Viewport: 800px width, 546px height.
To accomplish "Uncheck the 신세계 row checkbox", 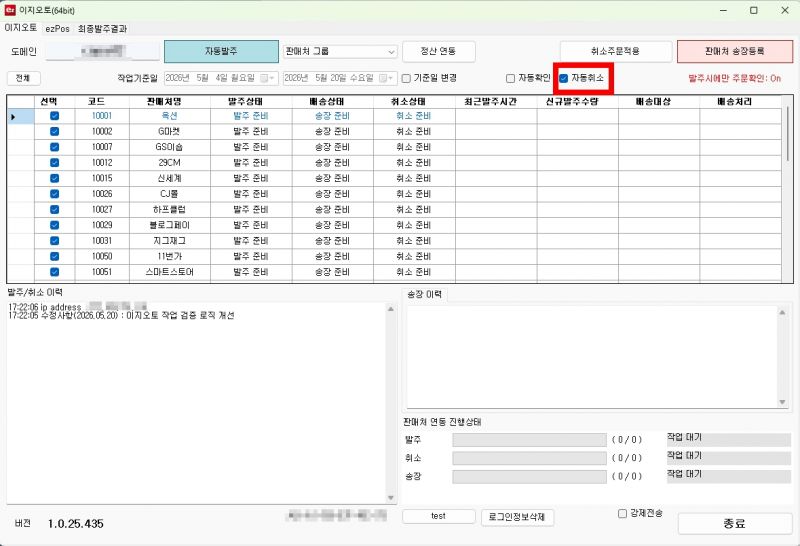I will point(55,178).
